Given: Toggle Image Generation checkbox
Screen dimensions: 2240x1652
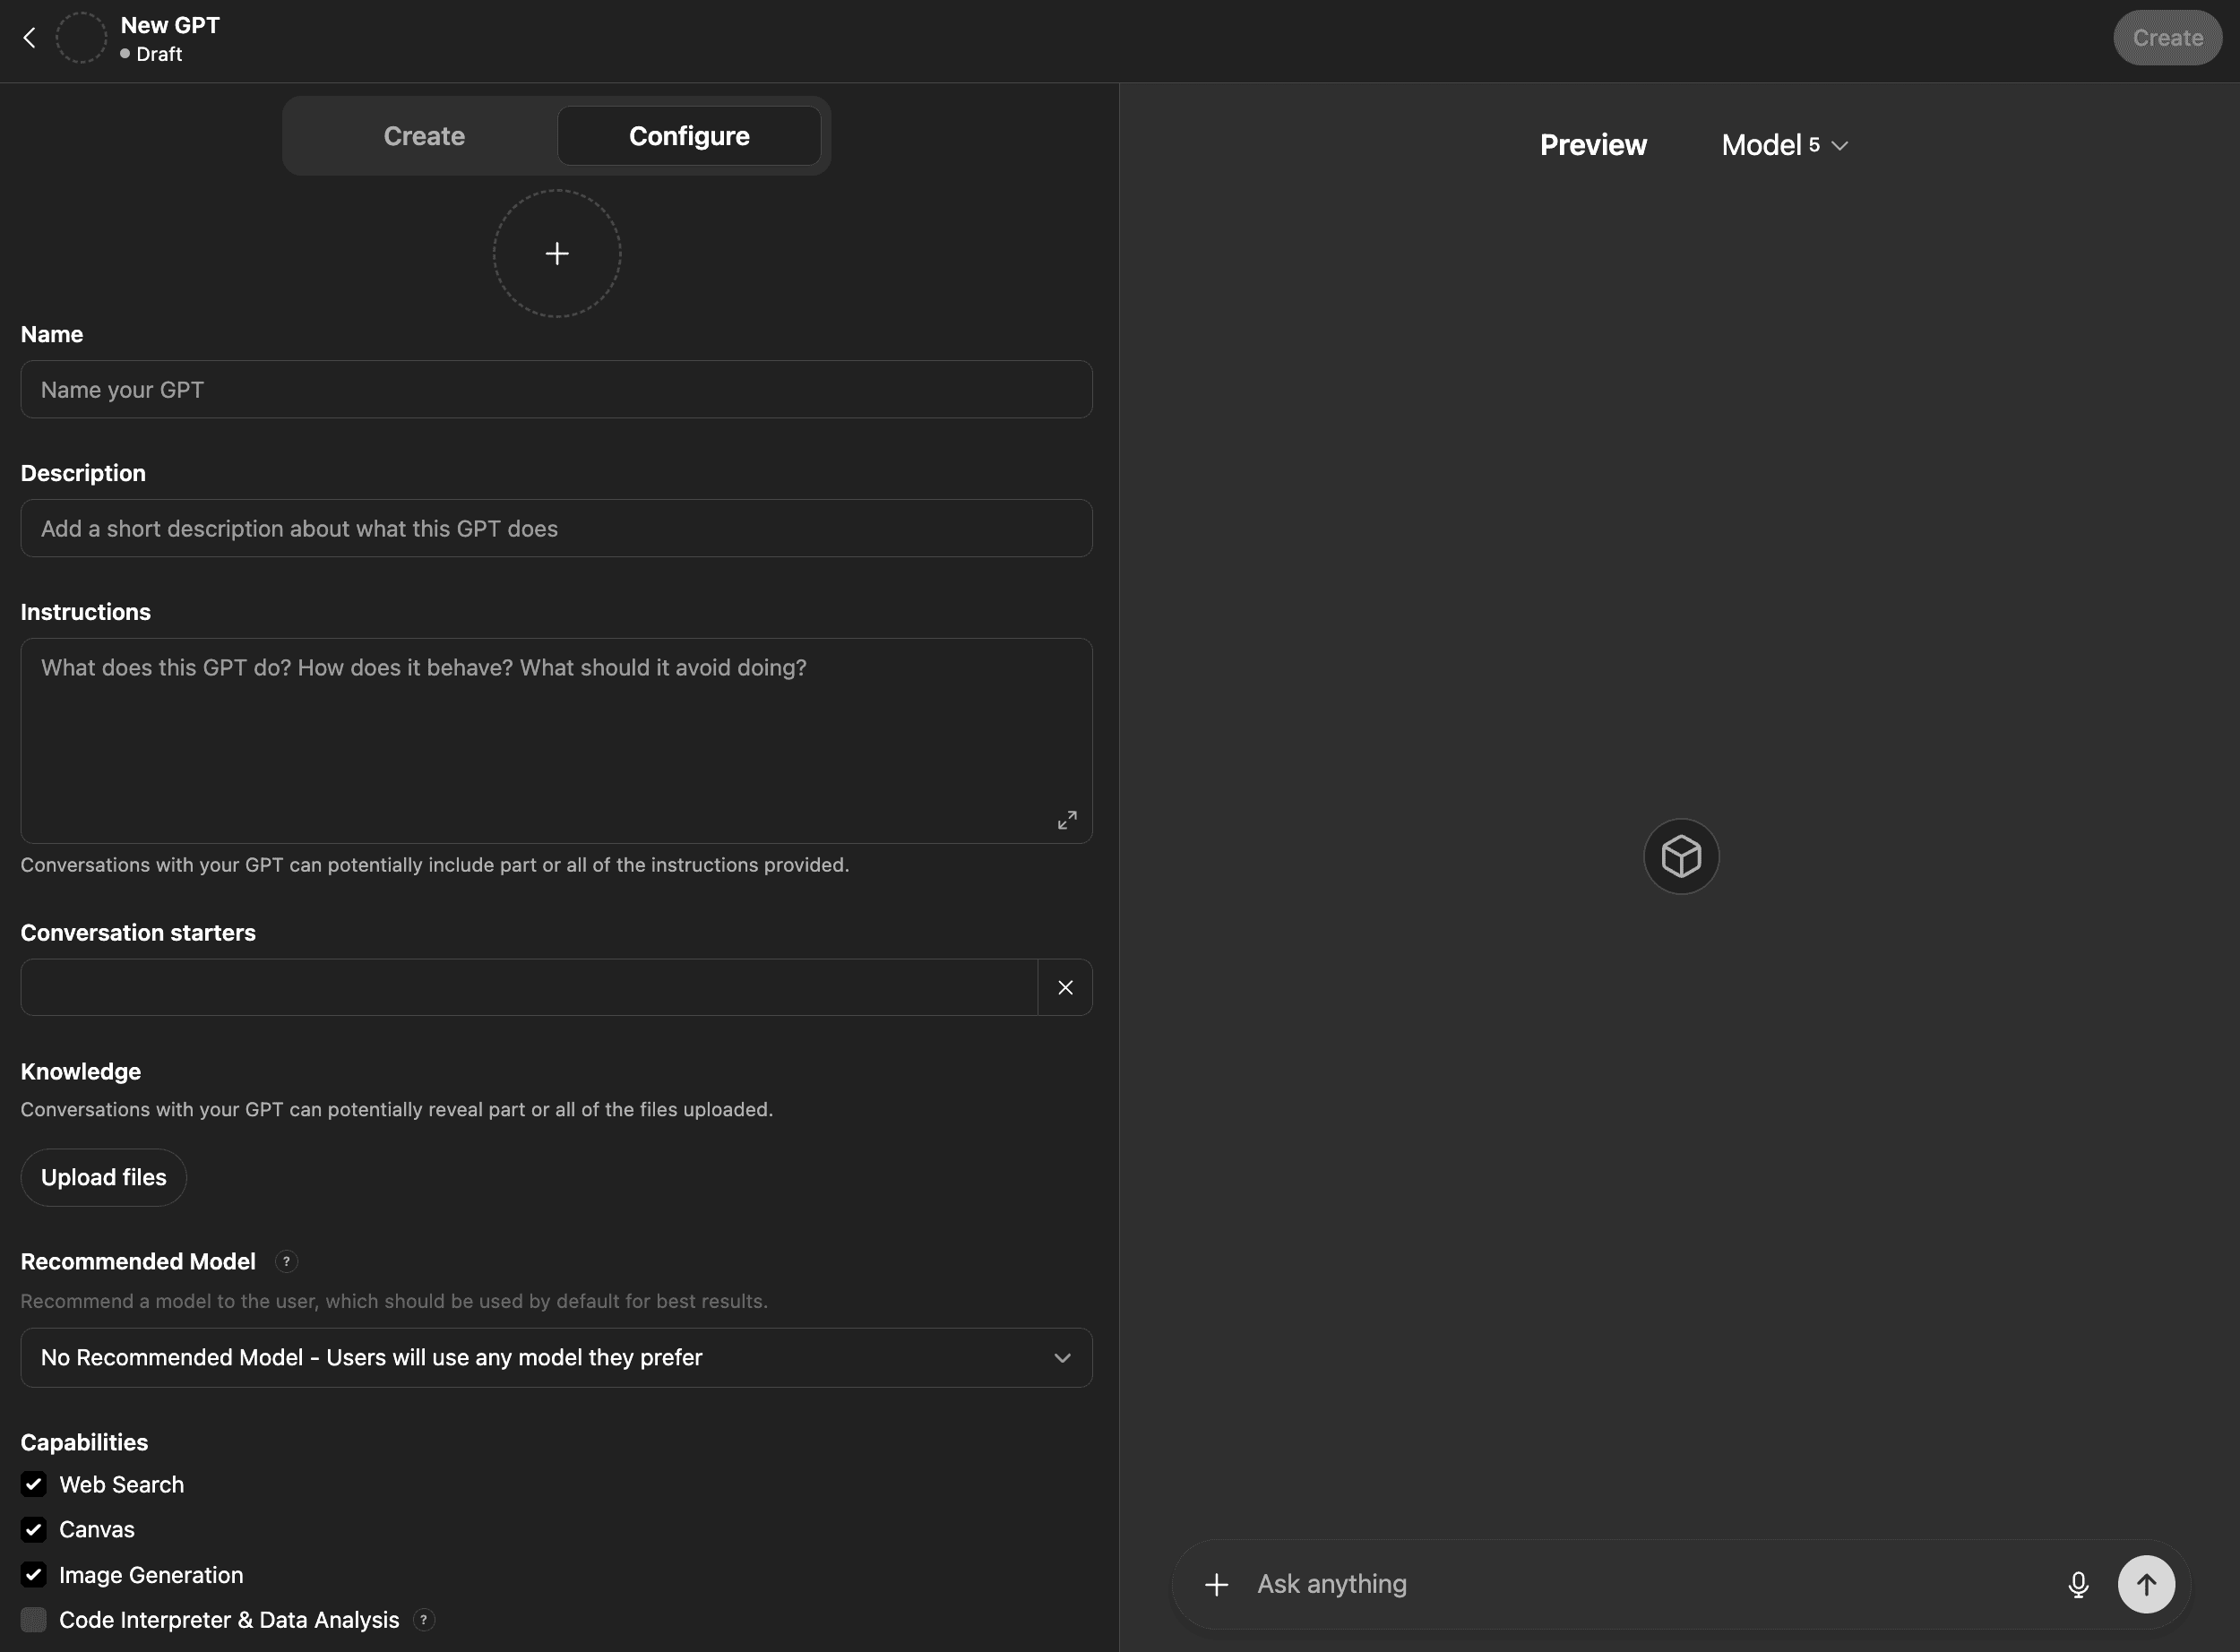Looking at the screenshot, I should point(34,1575).
